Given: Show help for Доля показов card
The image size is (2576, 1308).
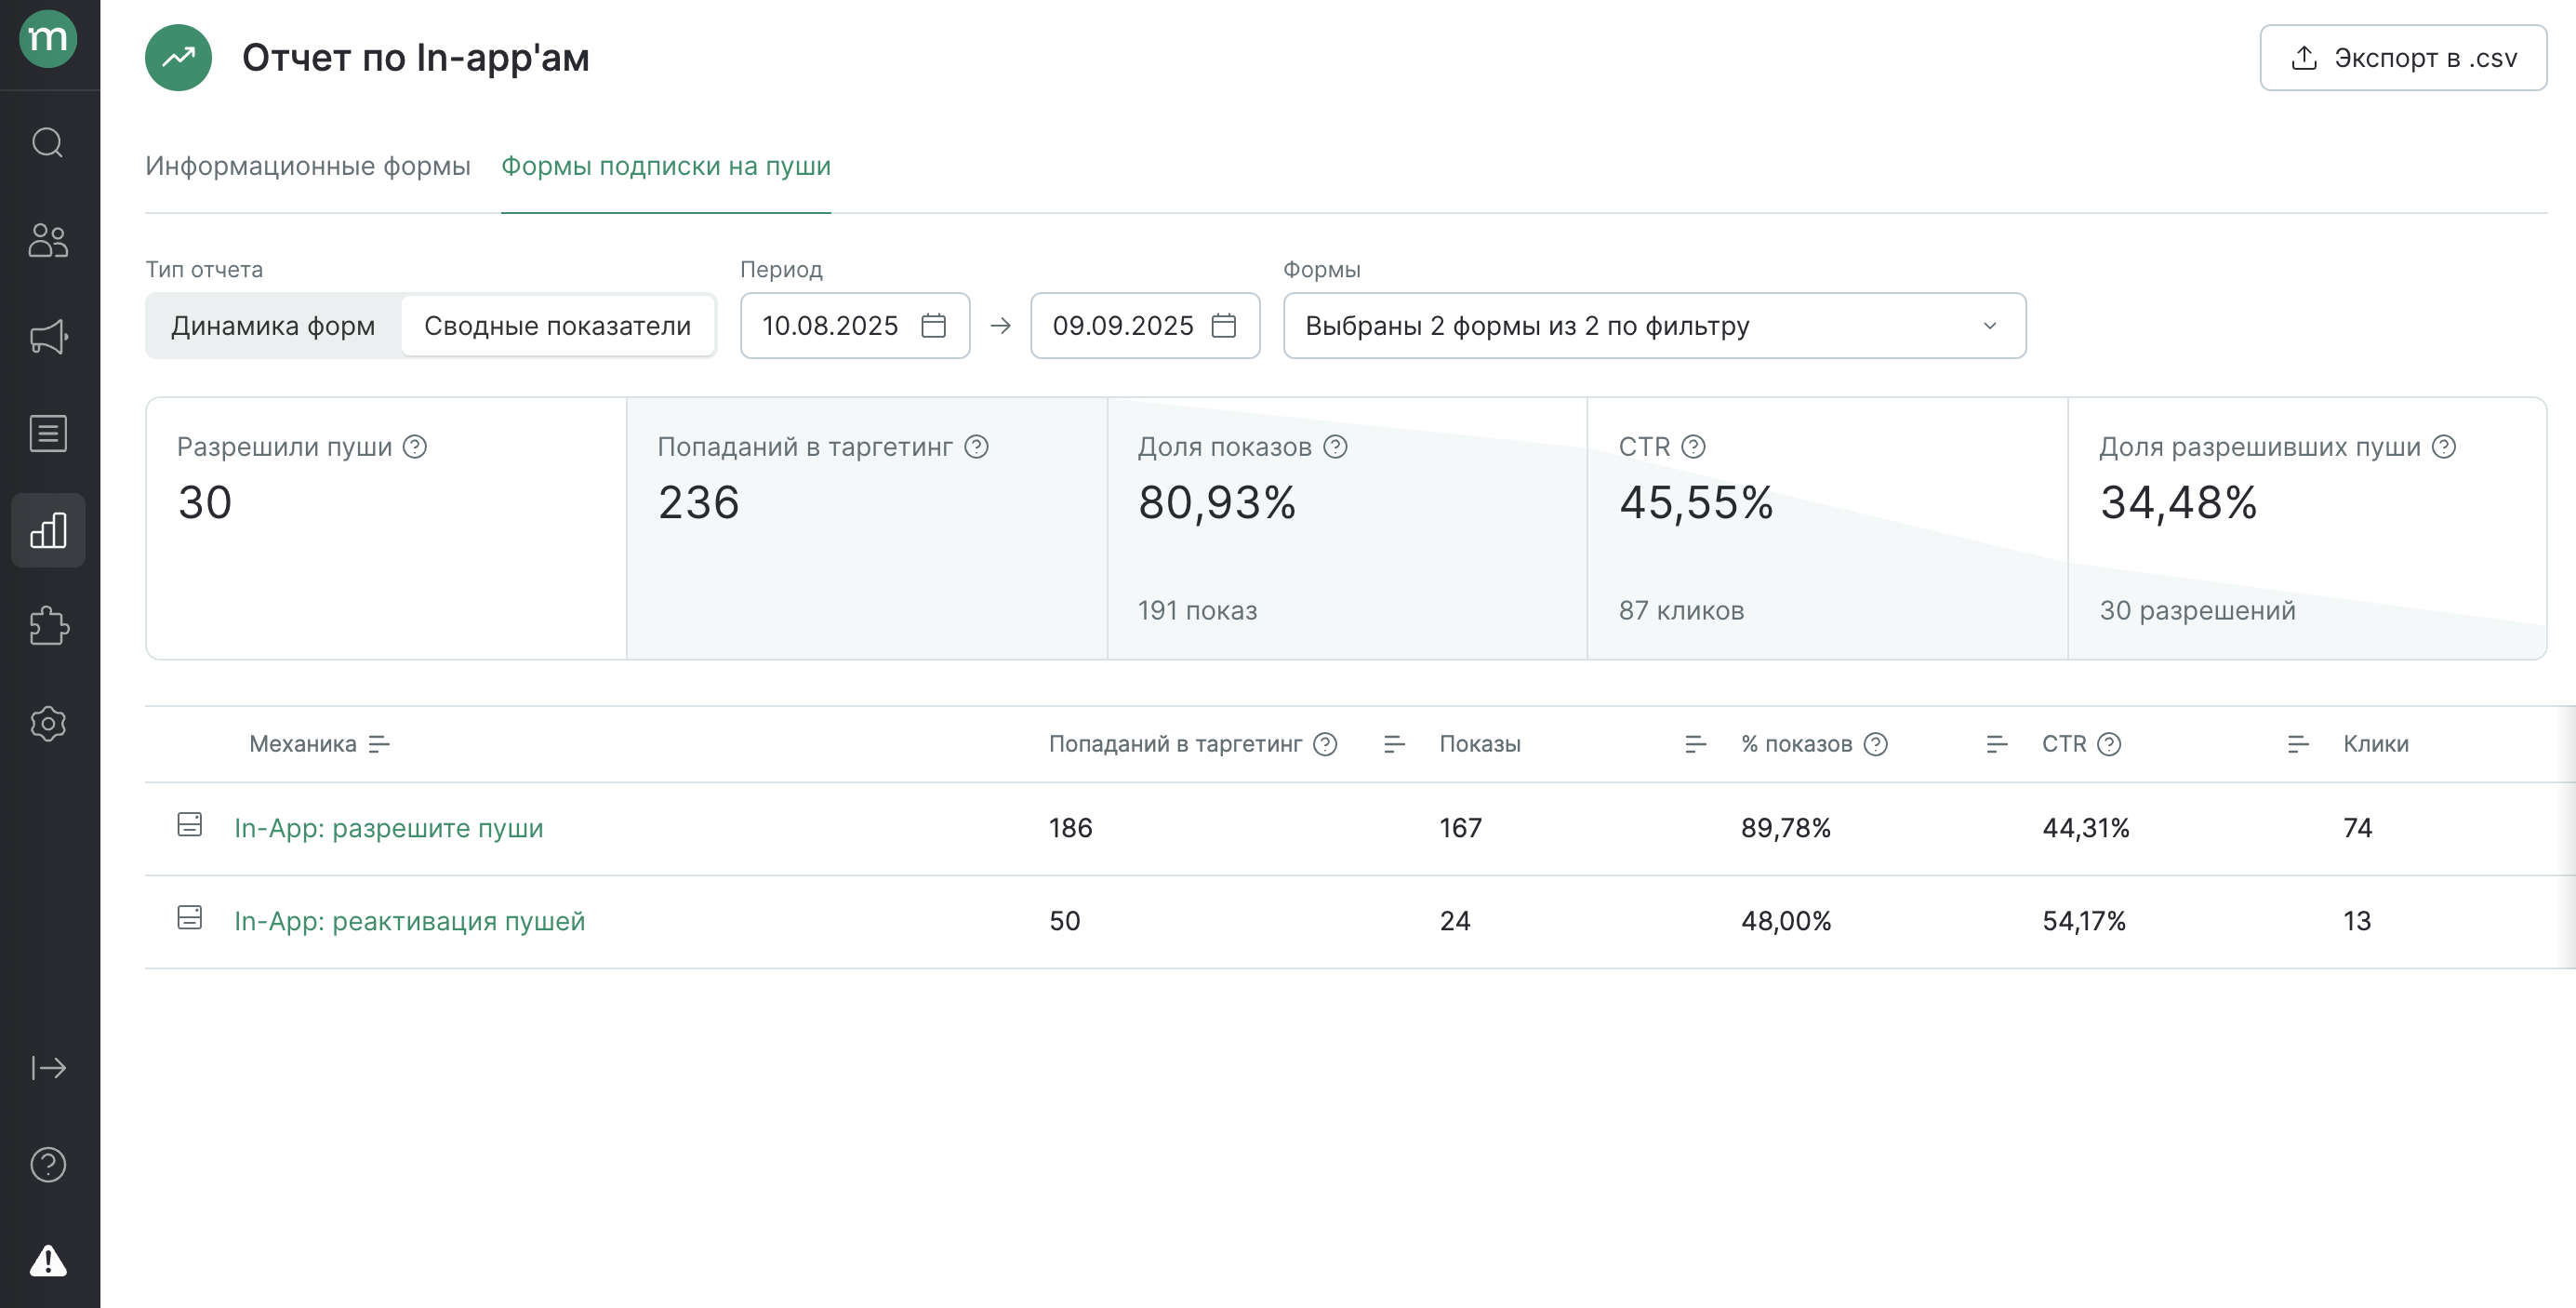Looking at the screenshot, I should click(1335, 447).
